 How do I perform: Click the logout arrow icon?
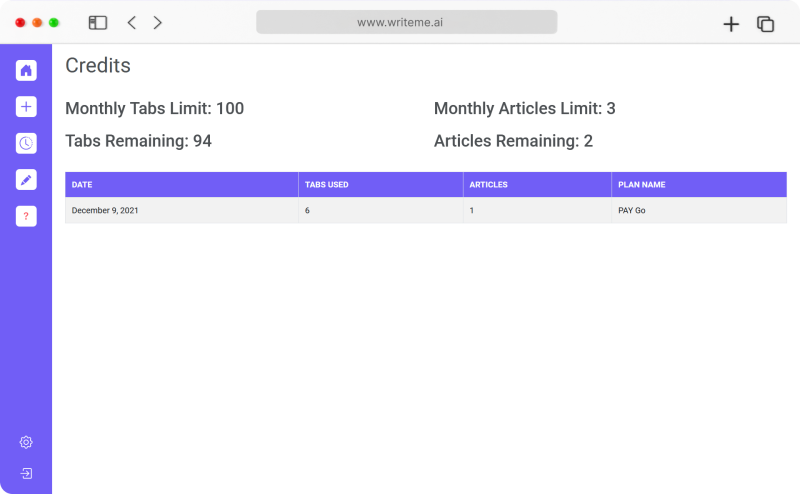[26, 474]
